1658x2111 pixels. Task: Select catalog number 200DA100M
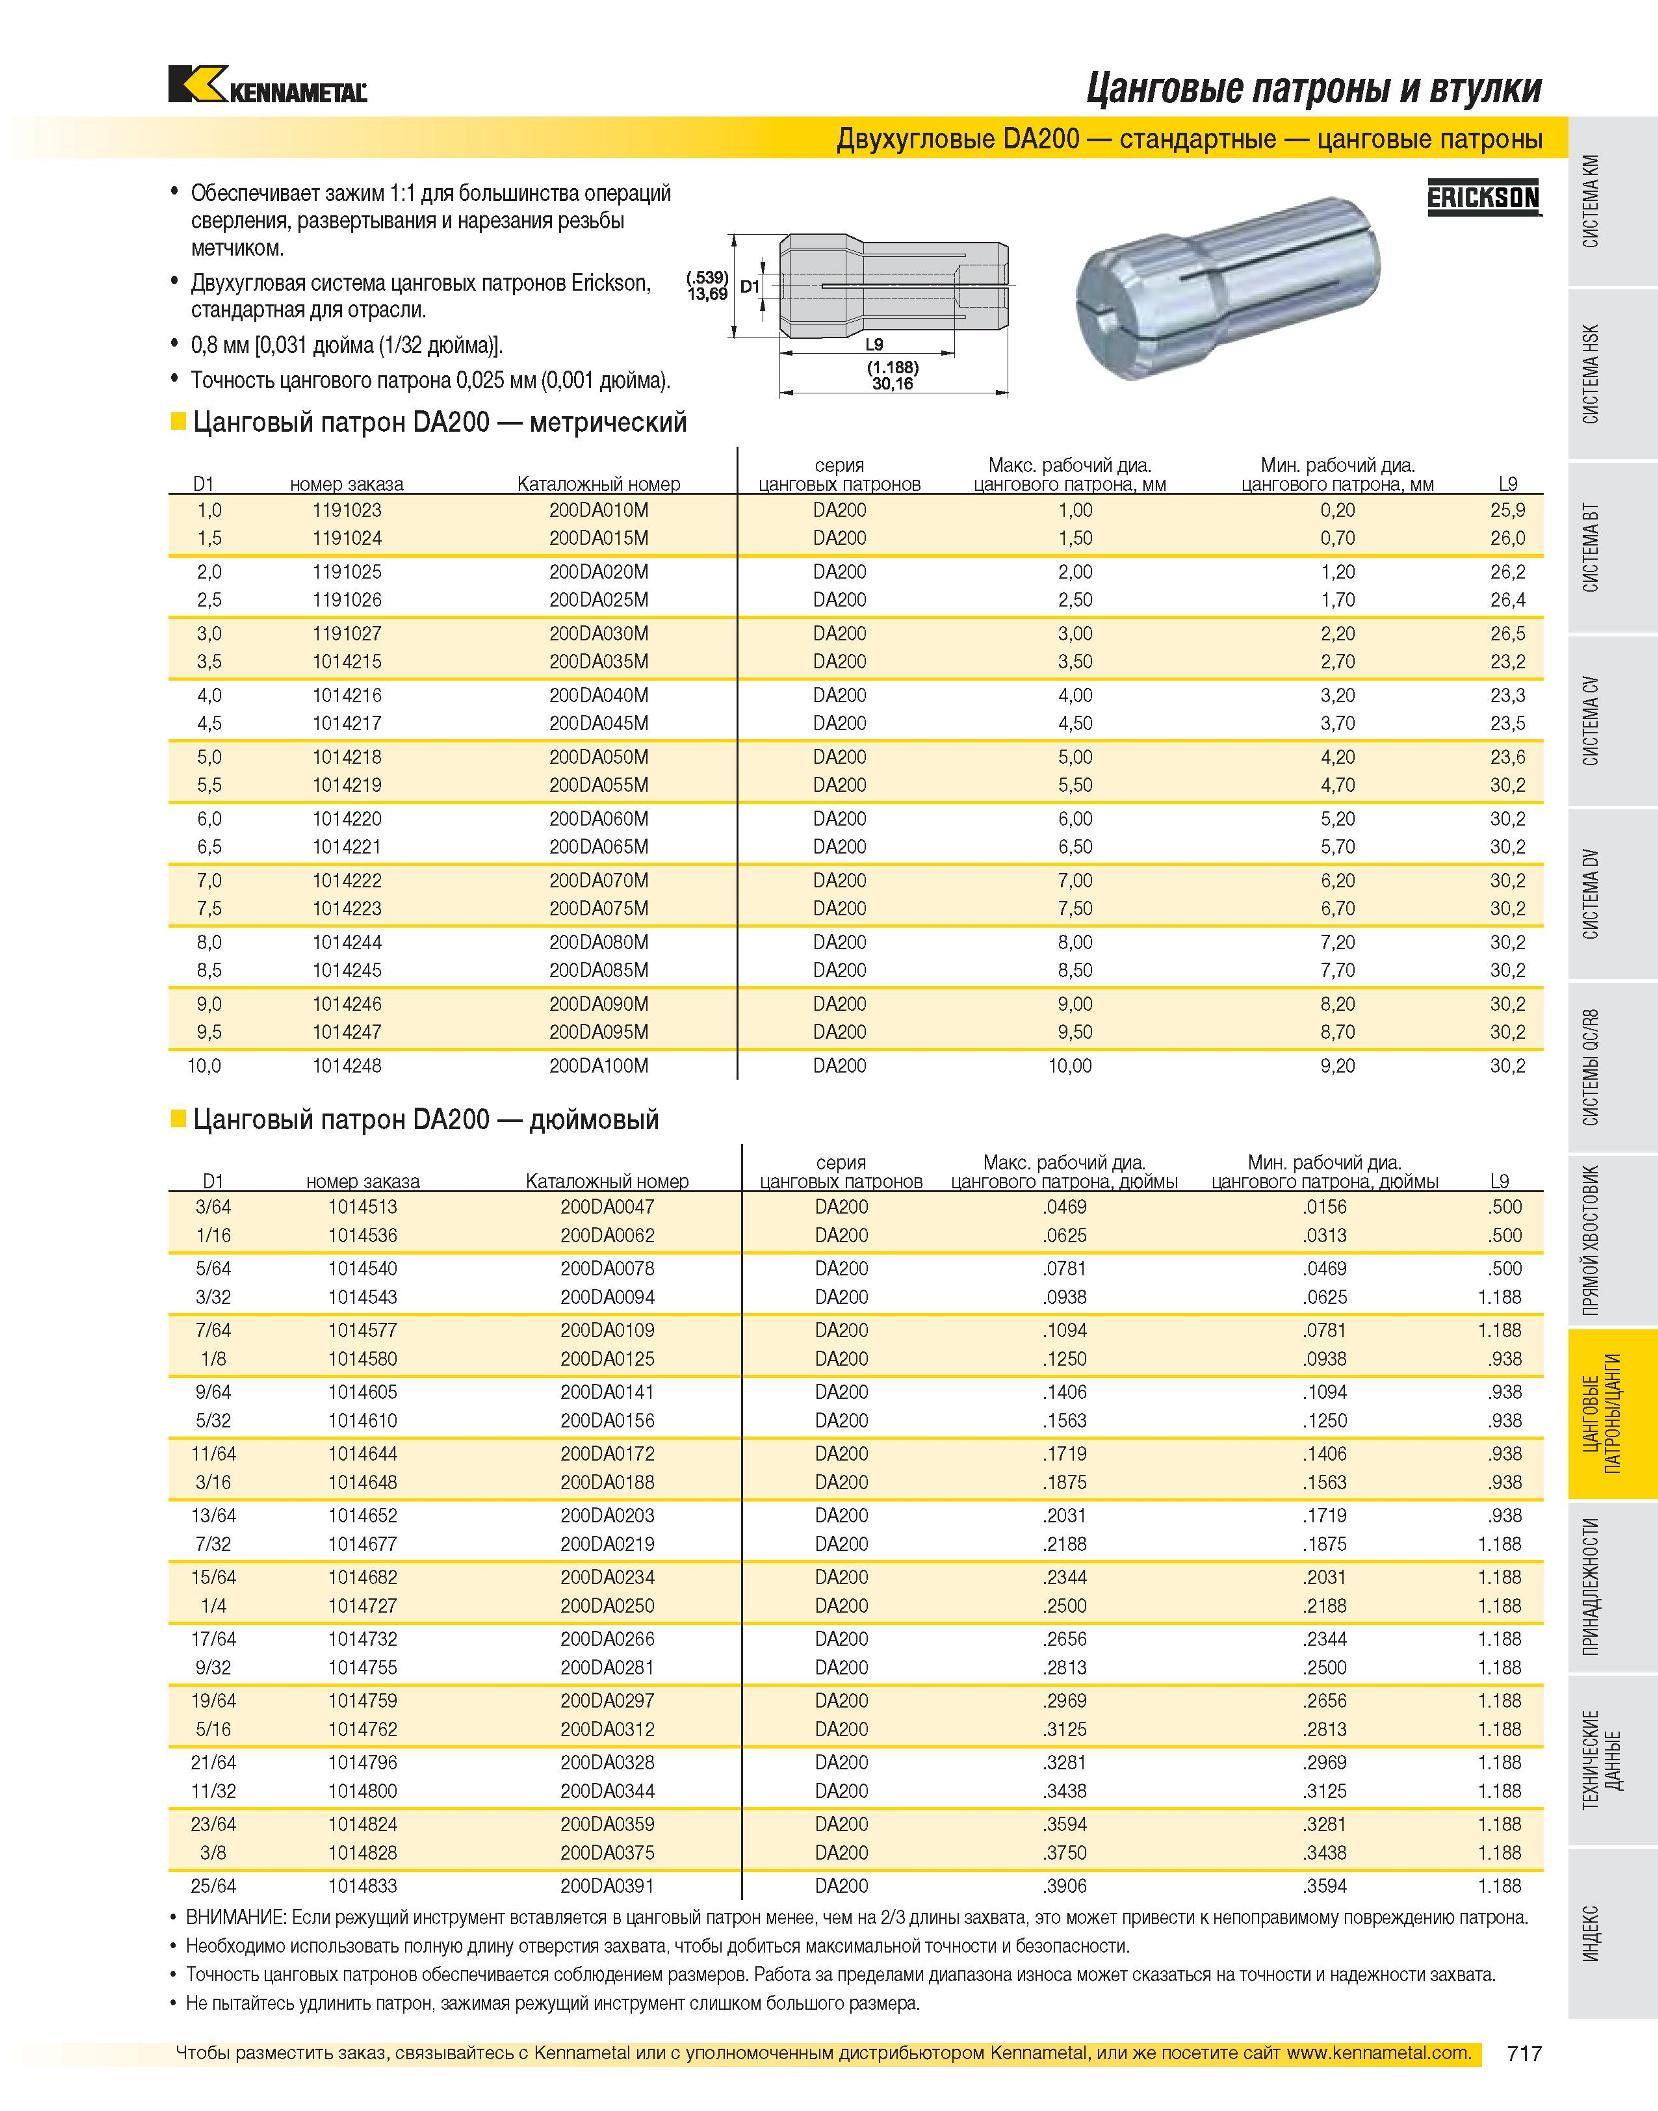pos(598,1066)
